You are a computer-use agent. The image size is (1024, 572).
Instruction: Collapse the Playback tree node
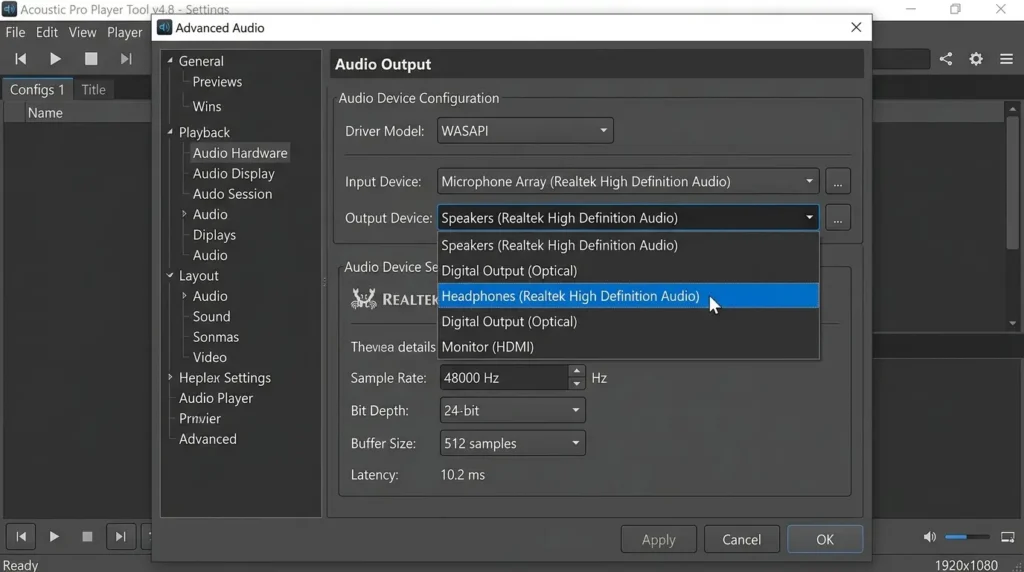pyautogui.click(x=170, y=132)
